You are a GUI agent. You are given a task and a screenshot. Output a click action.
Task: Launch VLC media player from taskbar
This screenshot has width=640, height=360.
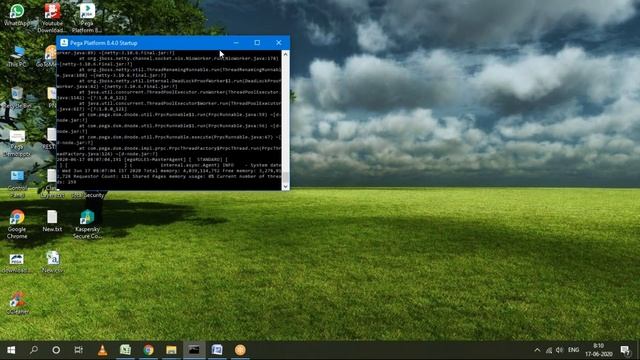102,350
